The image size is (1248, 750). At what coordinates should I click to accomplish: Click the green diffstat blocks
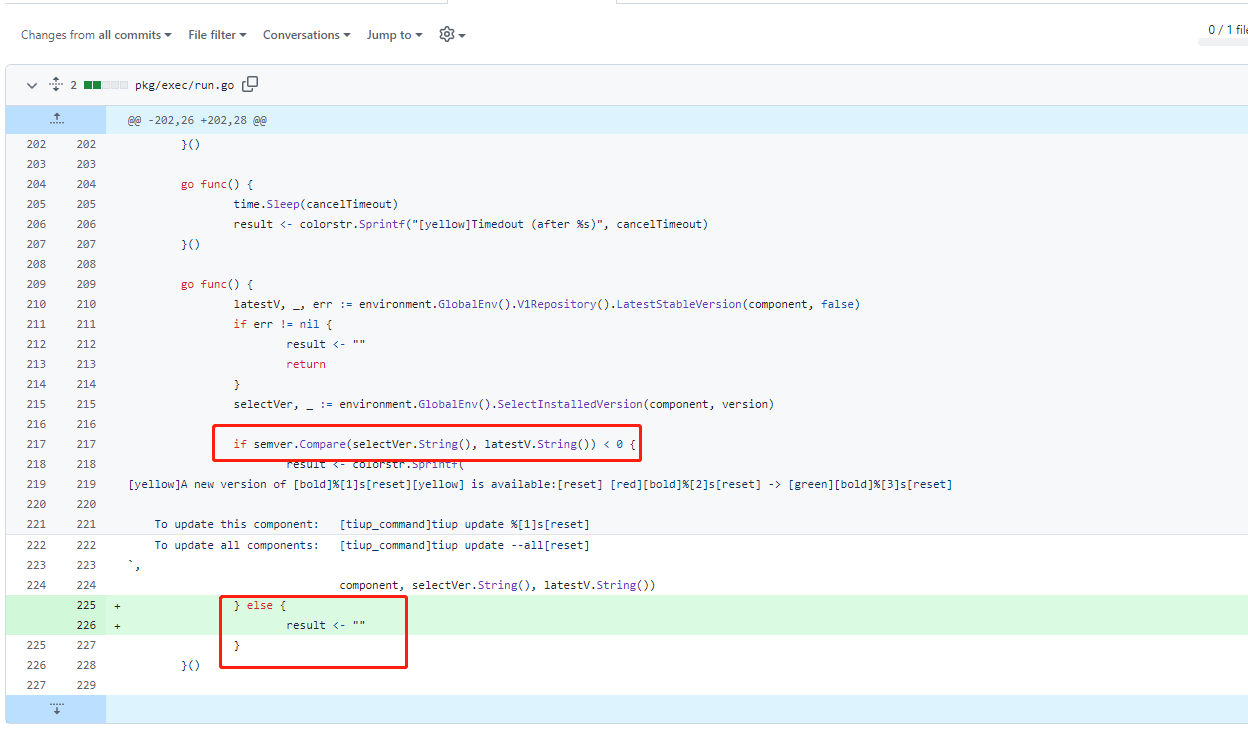[x=106, y=86]
